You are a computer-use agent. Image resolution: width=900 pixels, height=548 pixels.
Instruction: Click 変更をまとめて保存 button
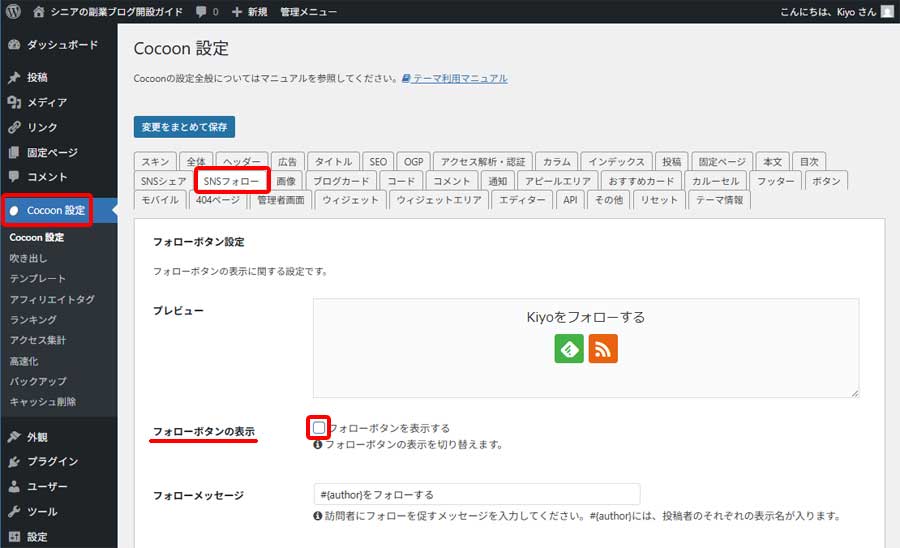click(x=184, y=127)
